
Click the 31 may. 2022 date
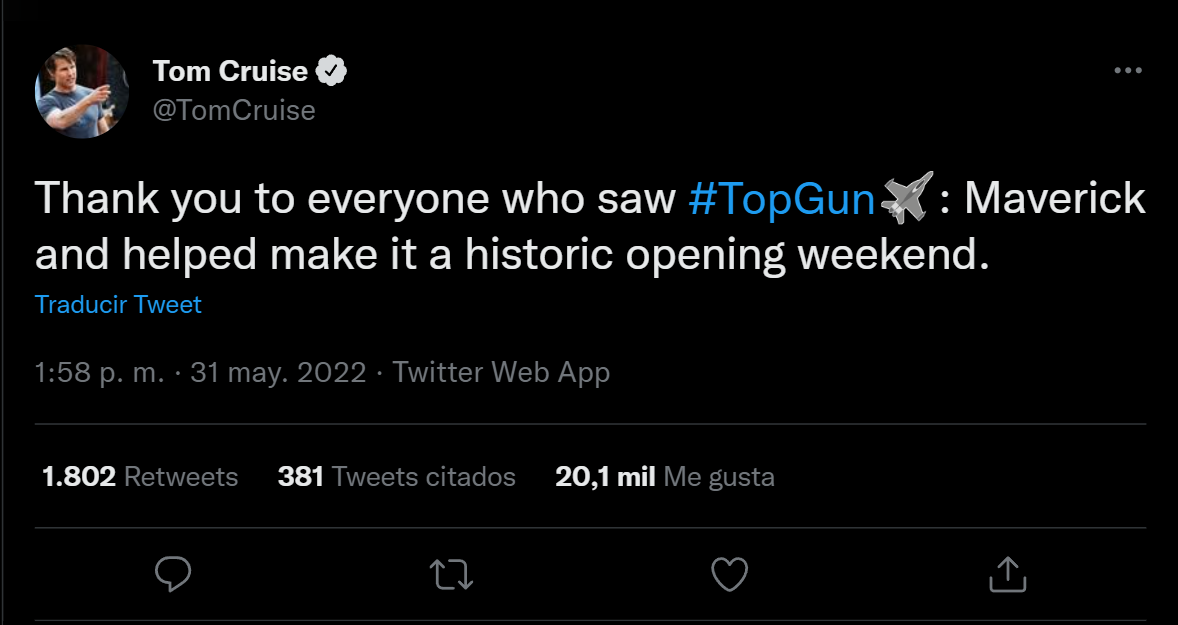[278, 373]
